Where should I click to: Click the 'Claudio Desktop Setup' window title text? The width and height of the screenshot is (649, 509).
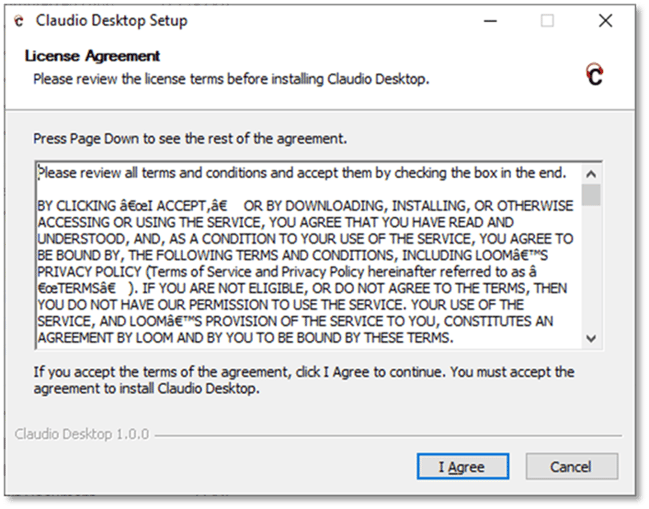click(x=111, y=20)
